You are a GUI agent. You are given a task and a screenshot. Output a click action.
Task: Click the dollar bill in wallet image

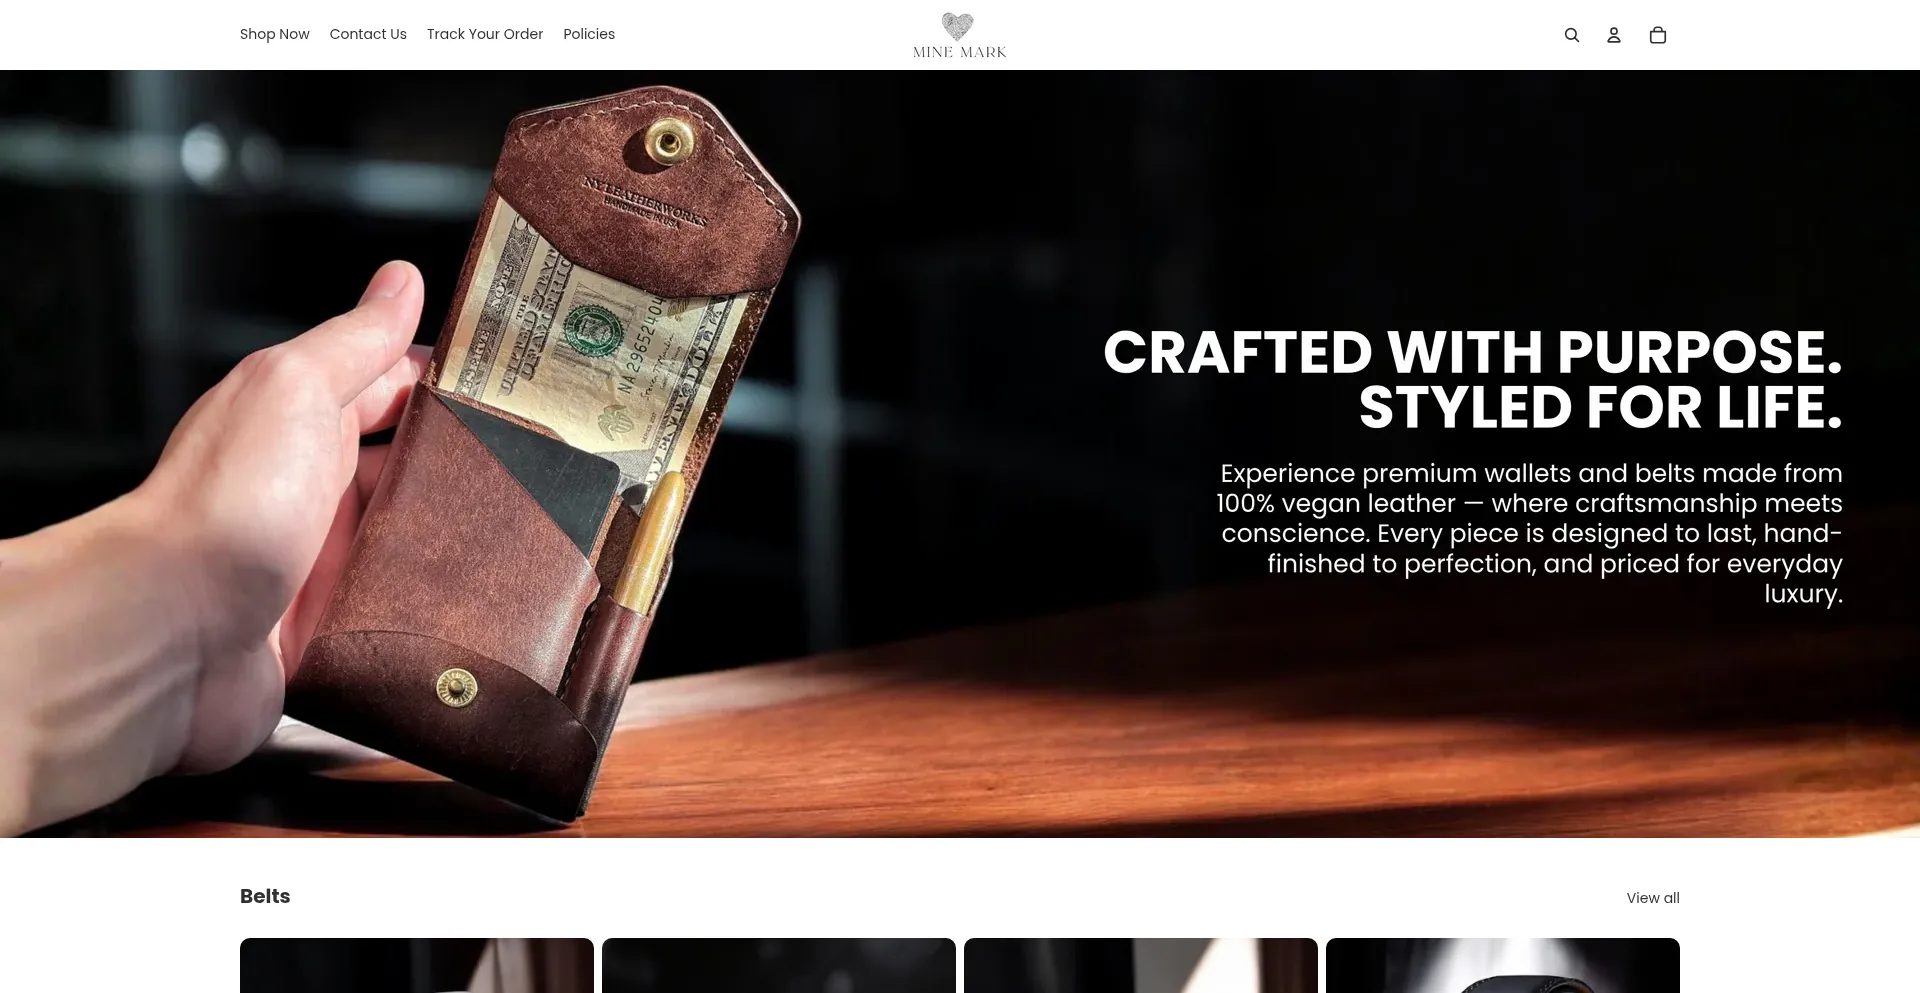tap(590, 340)
